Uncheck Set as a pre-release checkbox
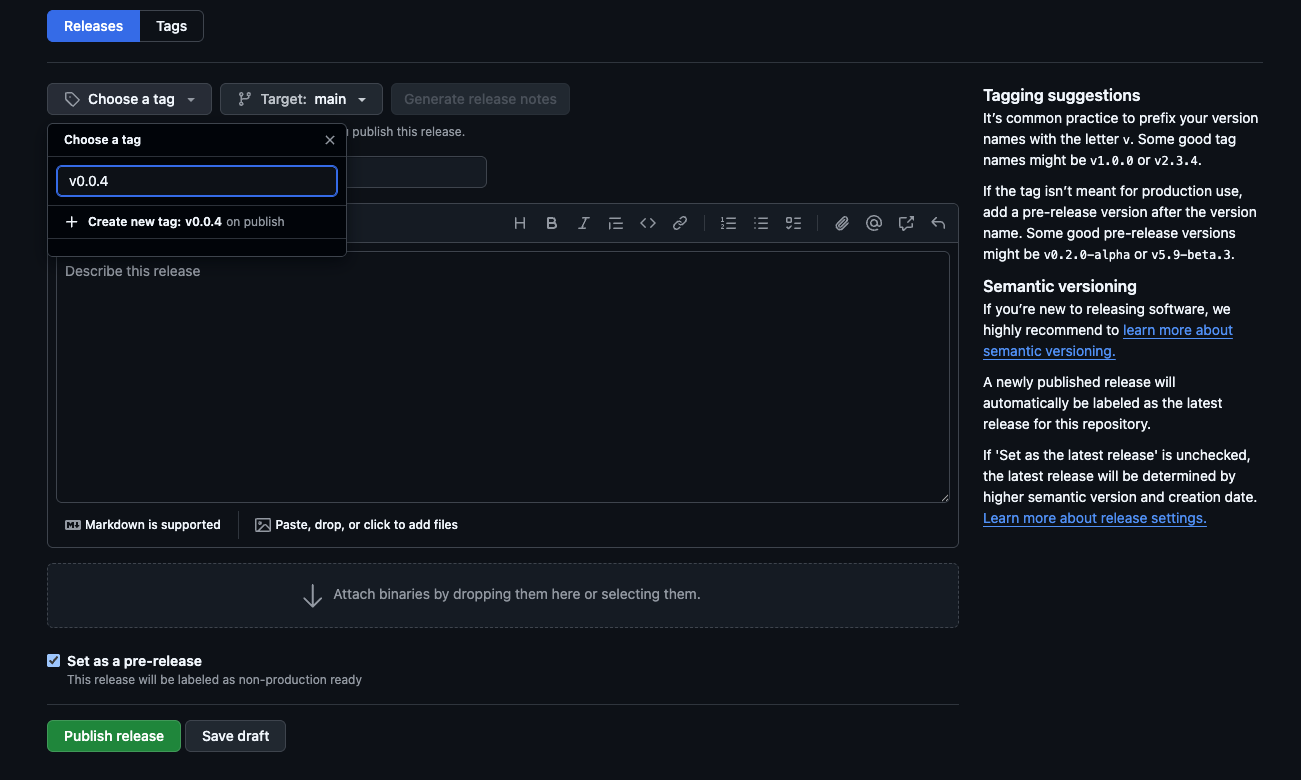 tap(54, 661)
